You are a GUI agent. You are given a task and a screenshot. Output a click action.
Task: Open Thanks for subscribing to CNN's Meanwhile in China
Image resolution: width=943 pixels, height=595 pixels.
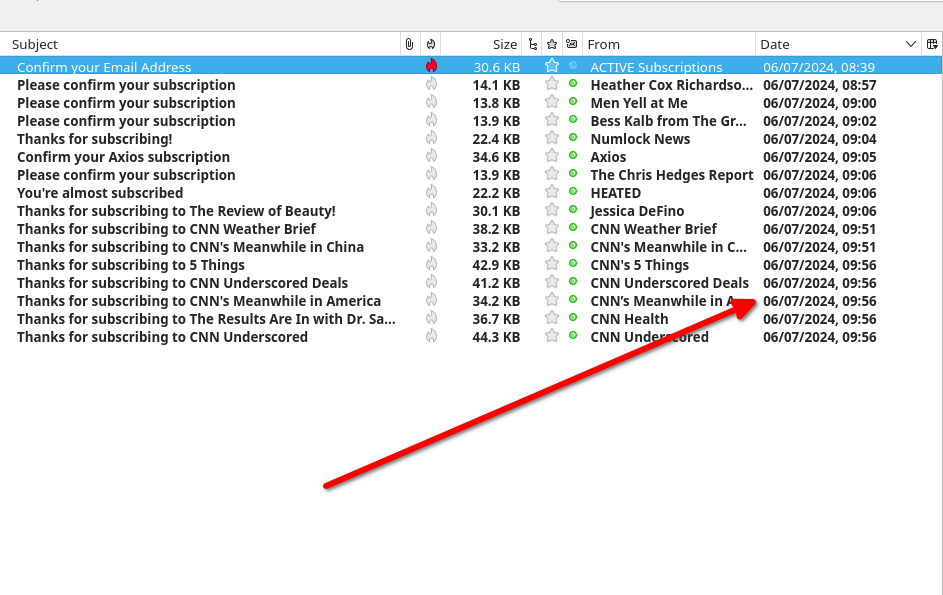pos(190,247)
